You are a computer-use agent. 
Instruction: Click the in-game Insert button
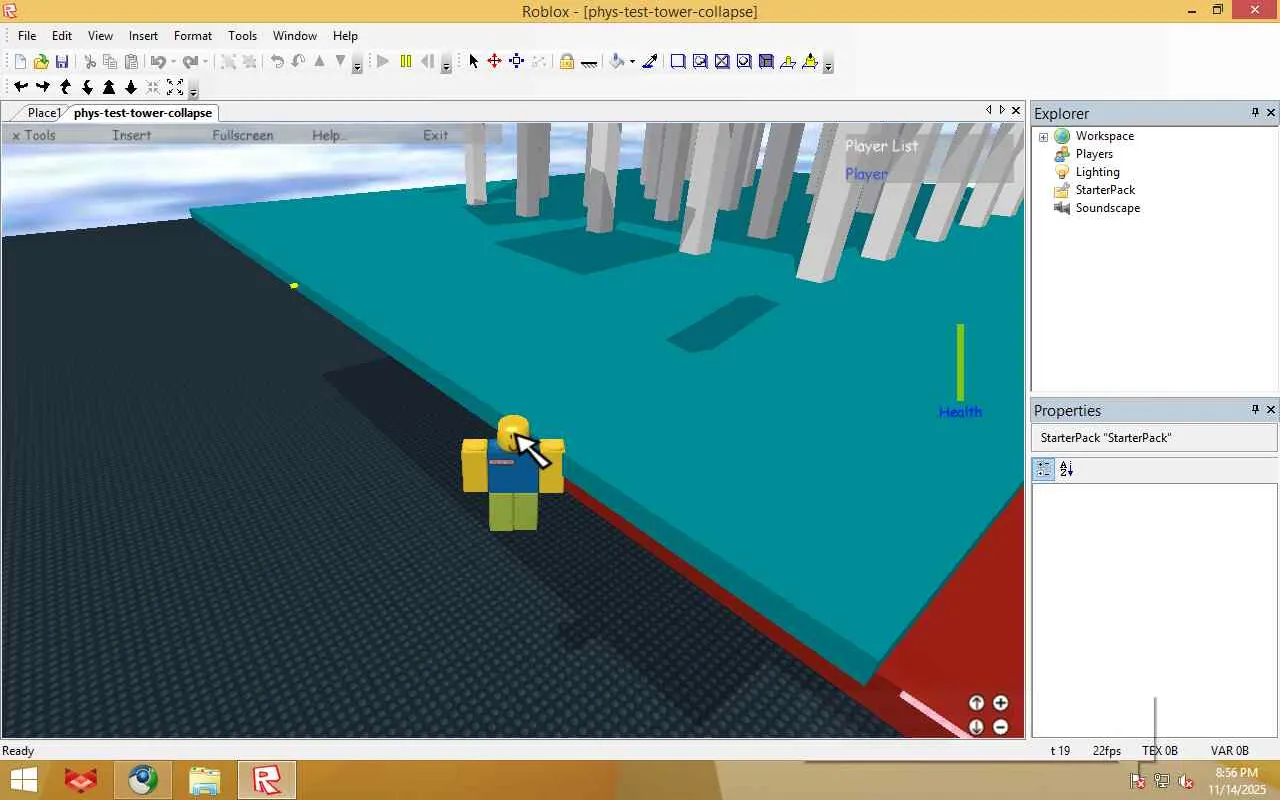tap(132, 135)
